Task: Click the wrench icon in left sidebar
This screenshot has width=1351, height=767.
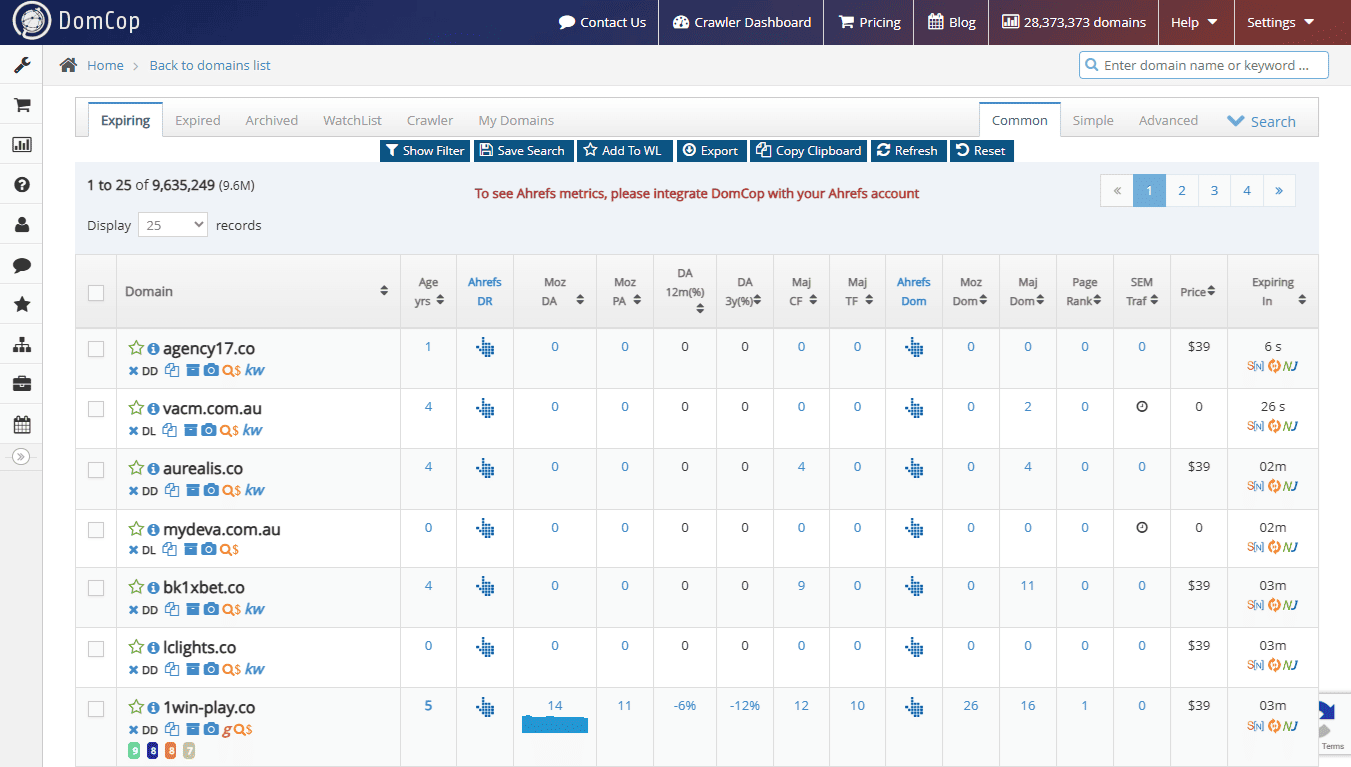Action: tap(21, 65)
